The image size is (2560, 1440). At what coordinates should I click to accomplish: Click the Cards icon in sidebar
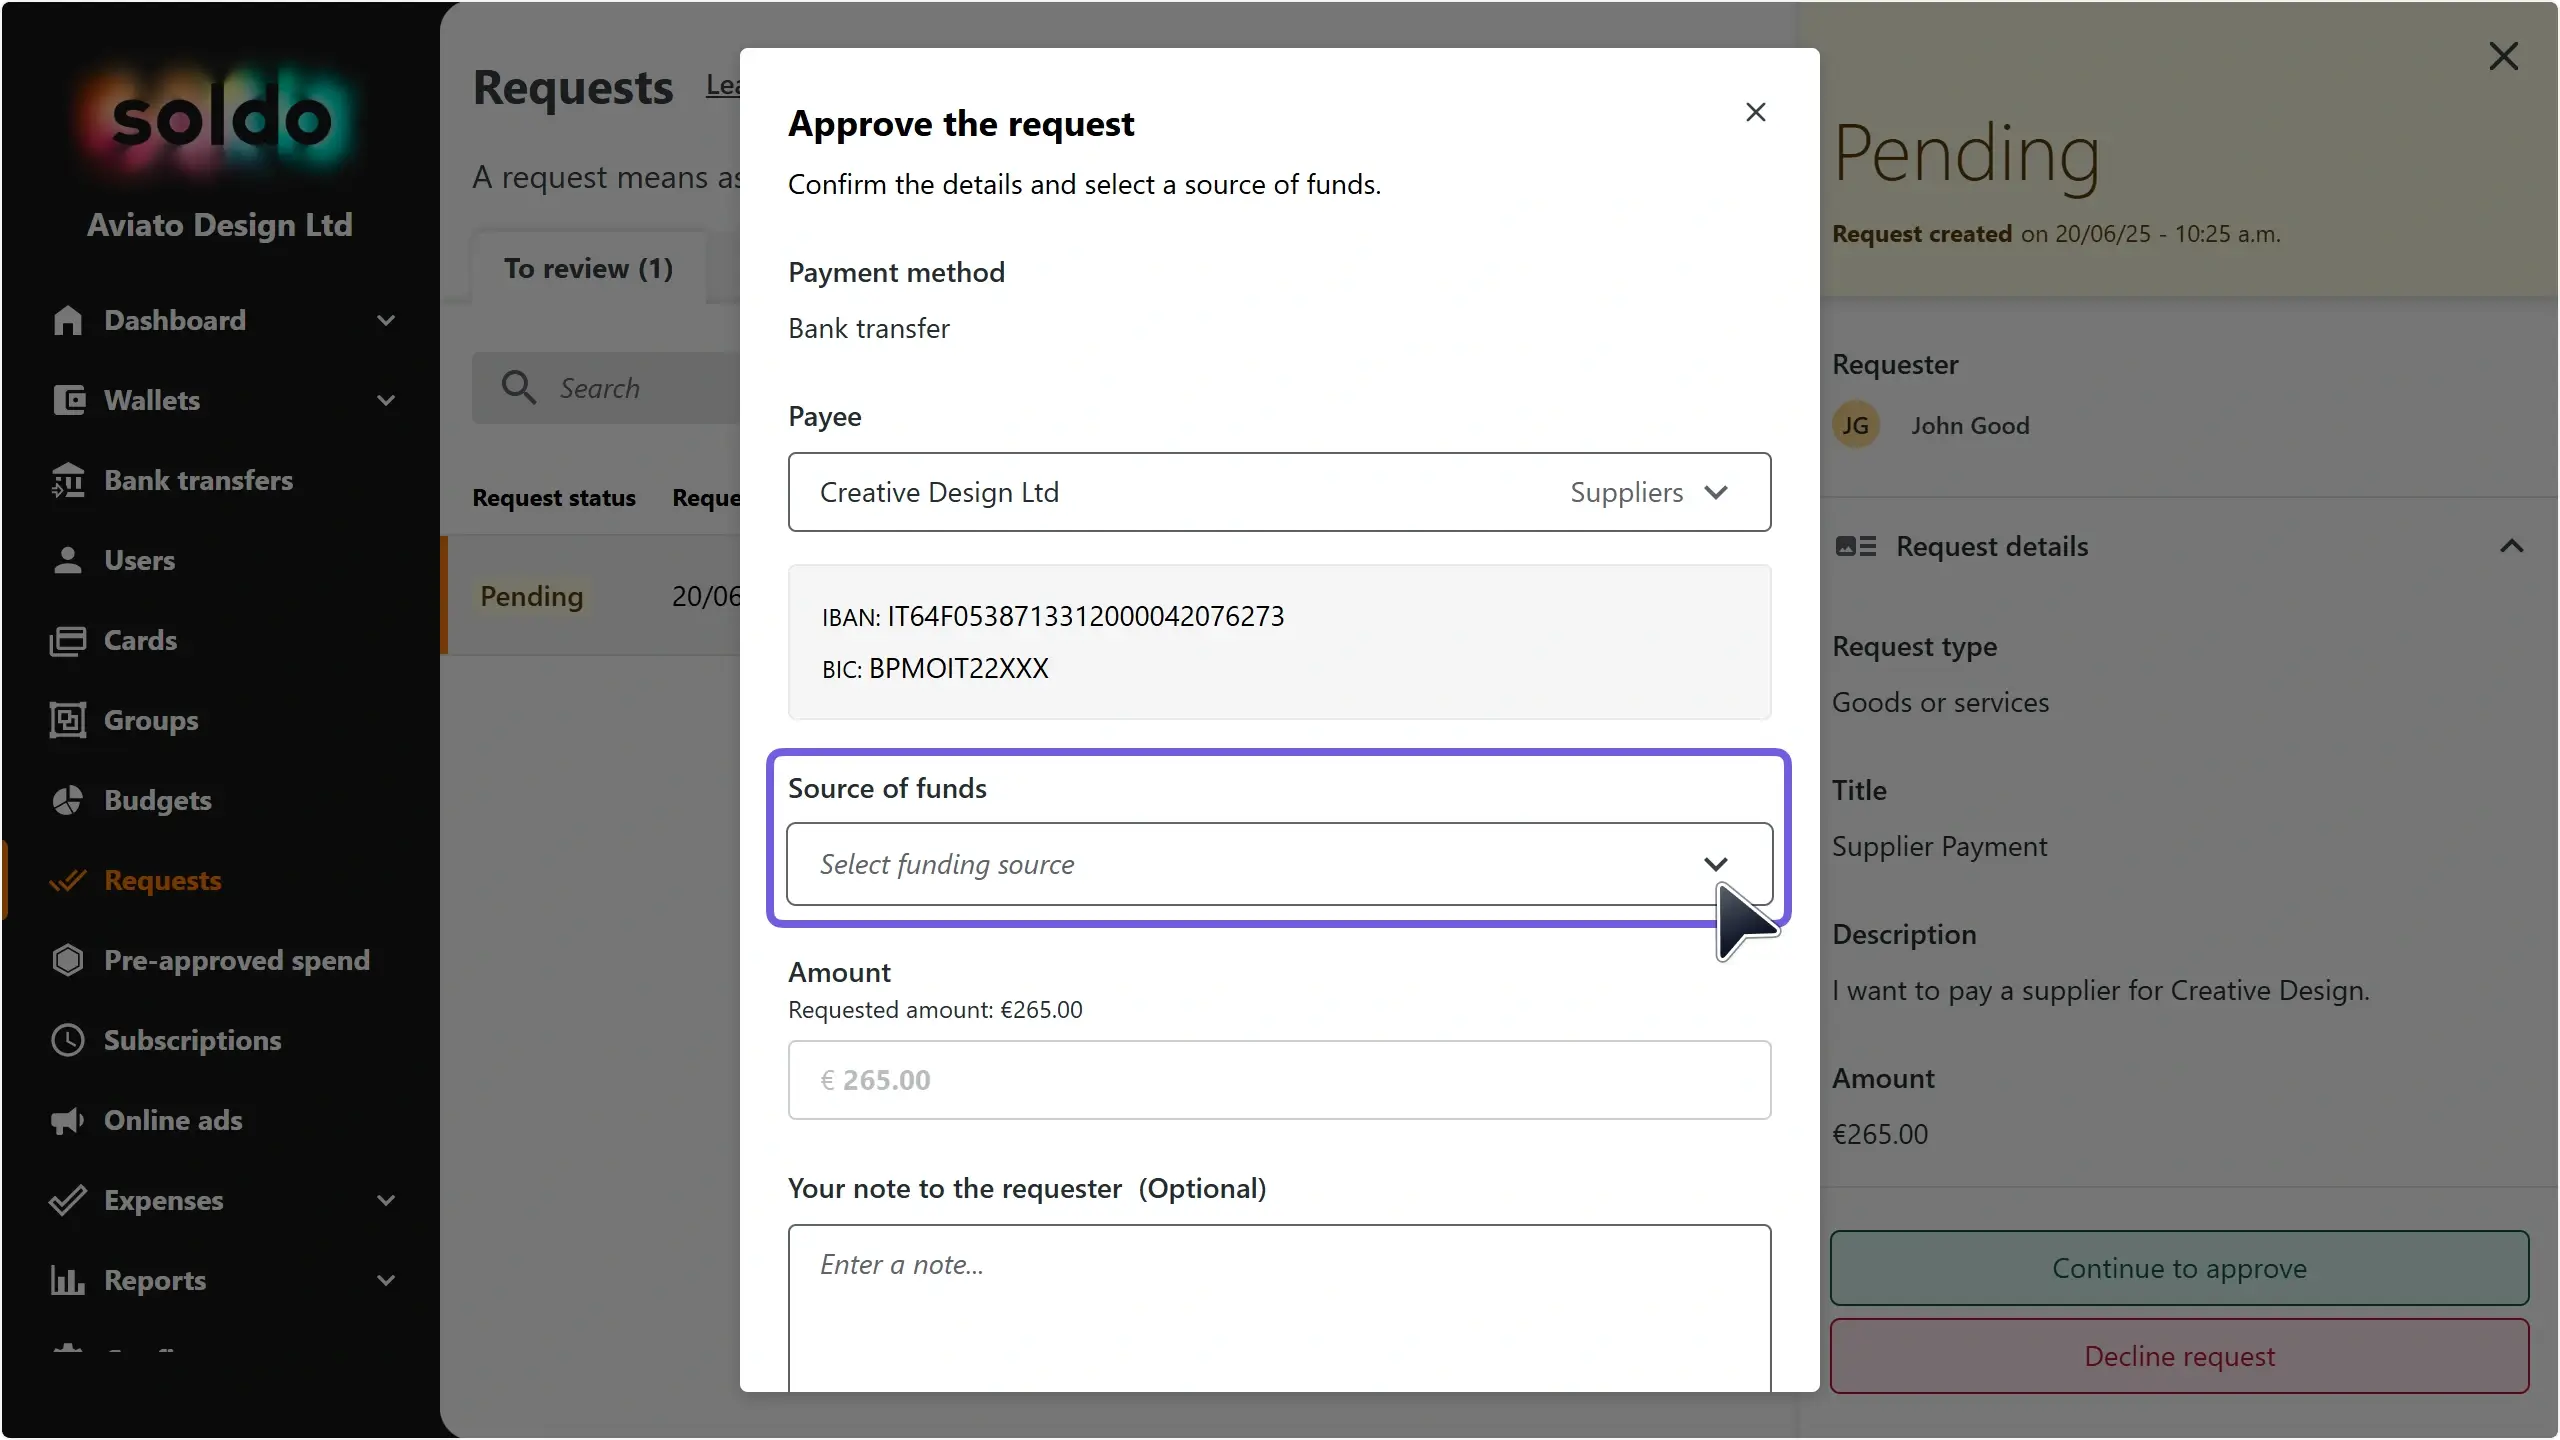coord(68,640)
